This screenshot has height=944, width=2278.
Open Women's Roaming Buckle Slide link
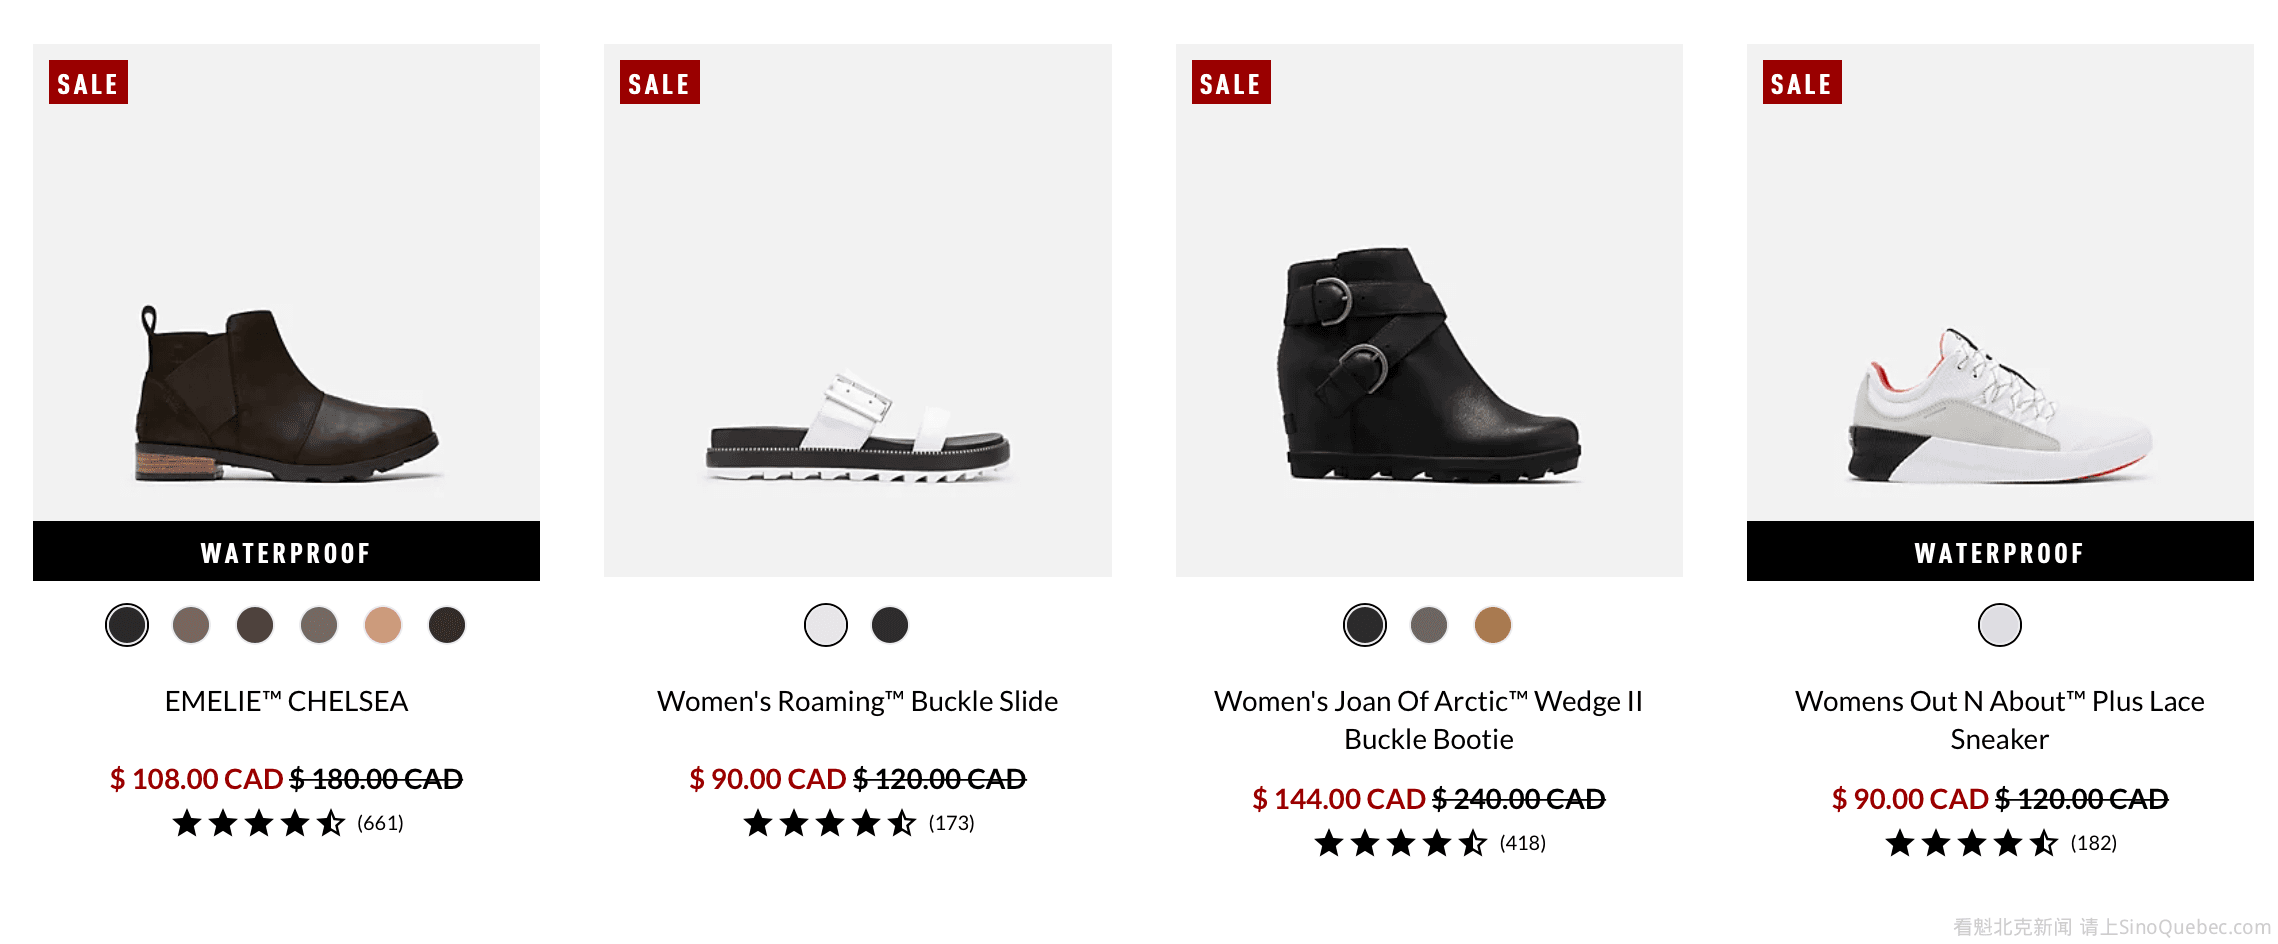coord(857,701)
